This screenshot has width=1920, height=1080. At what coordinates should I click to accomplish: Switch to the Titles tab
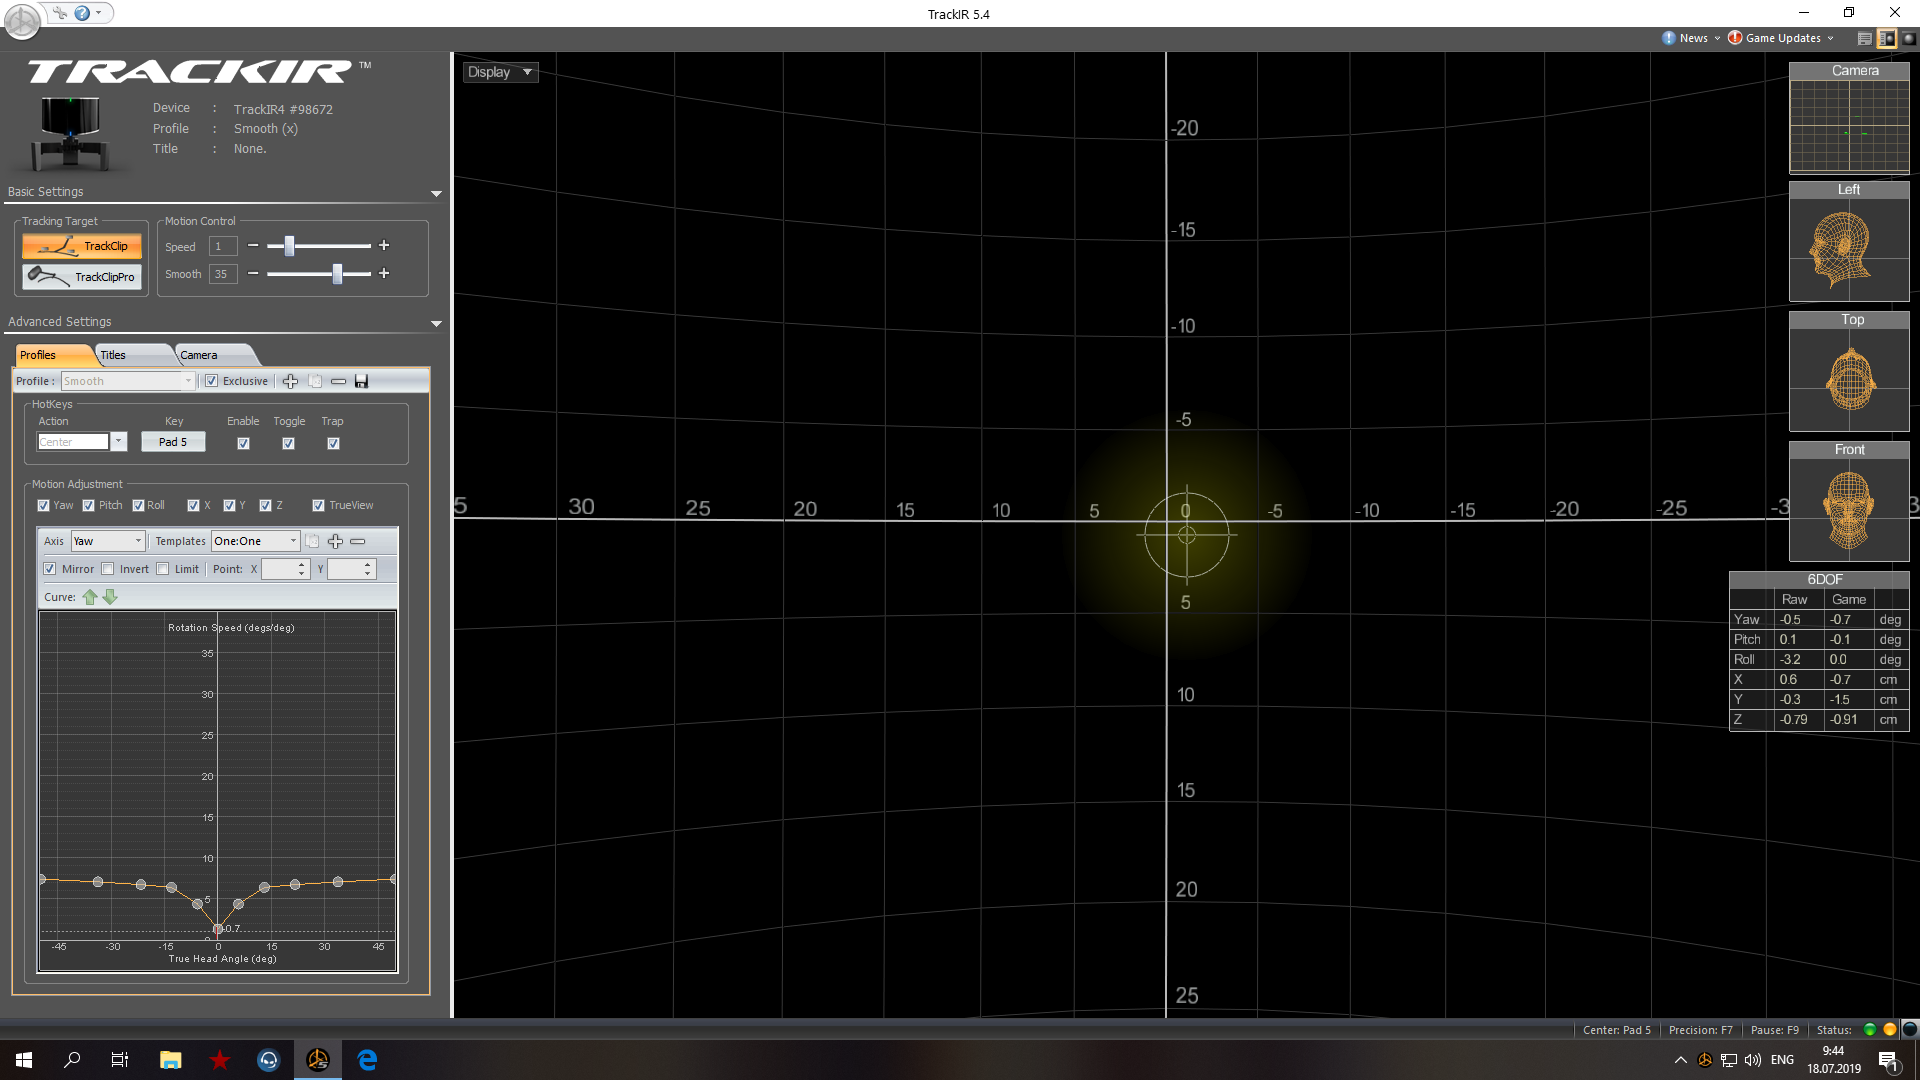[x=118, y=355]
